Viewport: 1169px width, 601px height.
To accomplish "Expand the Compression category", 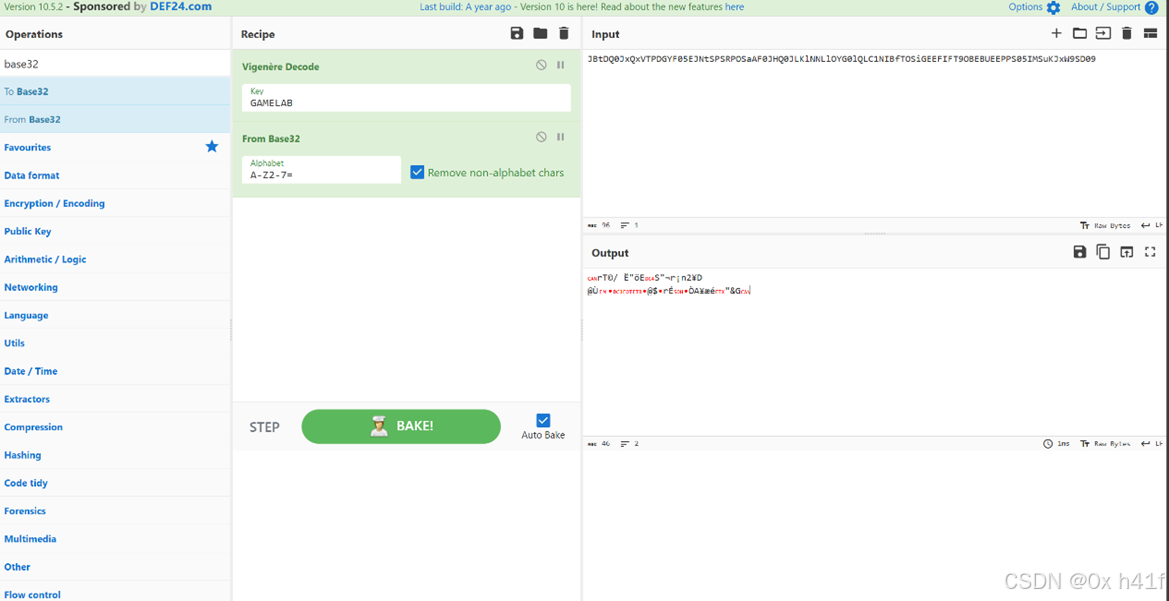I will point(116,427).
